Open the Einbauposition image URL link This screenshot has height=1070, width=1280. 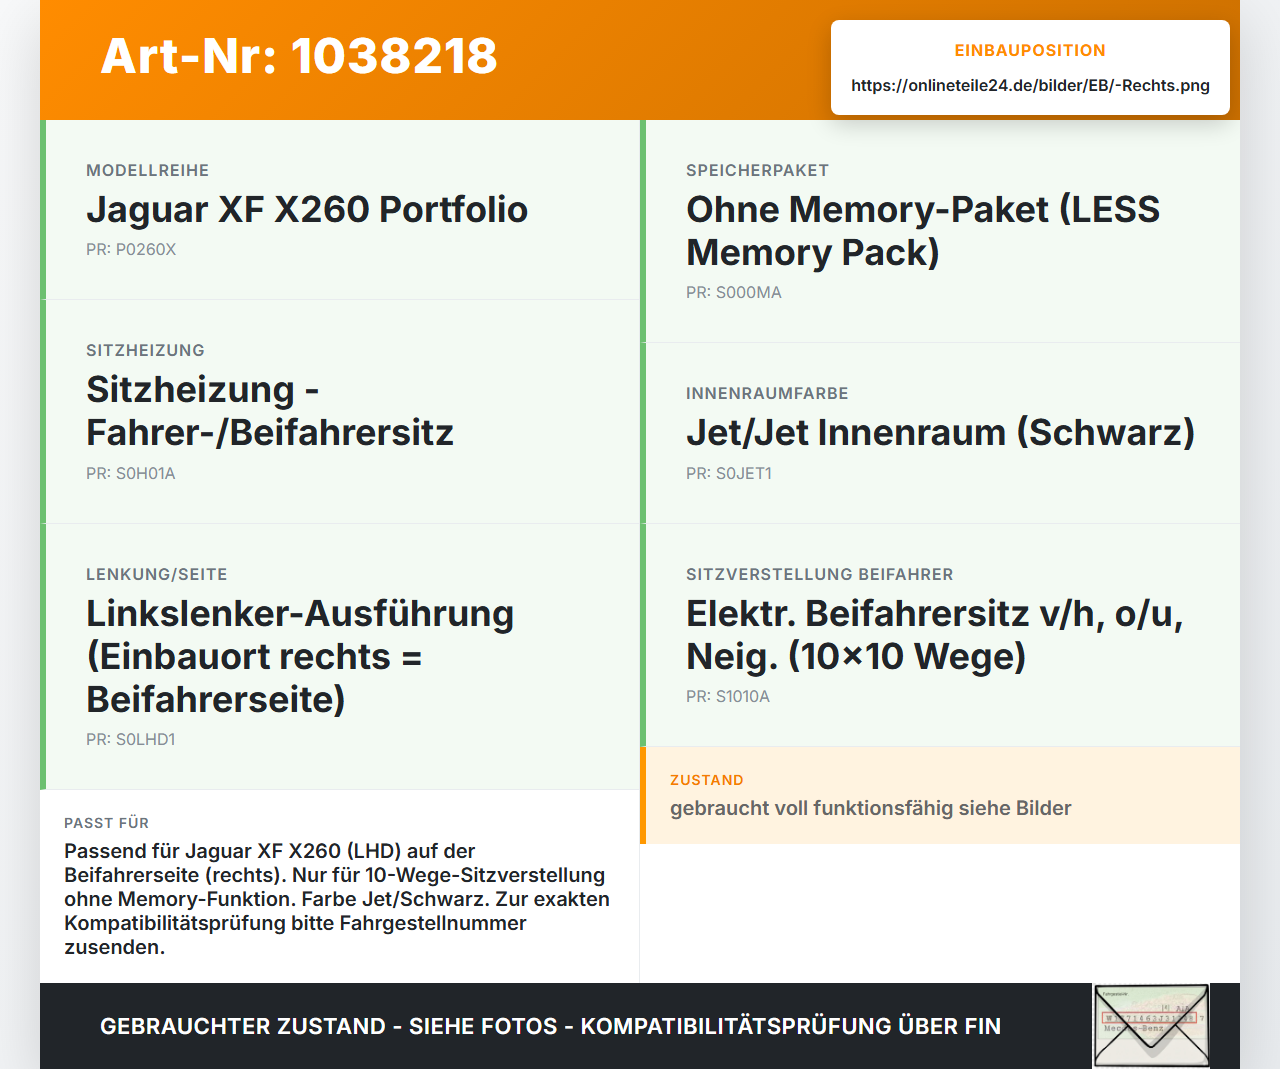click(x=1030, y=85)
